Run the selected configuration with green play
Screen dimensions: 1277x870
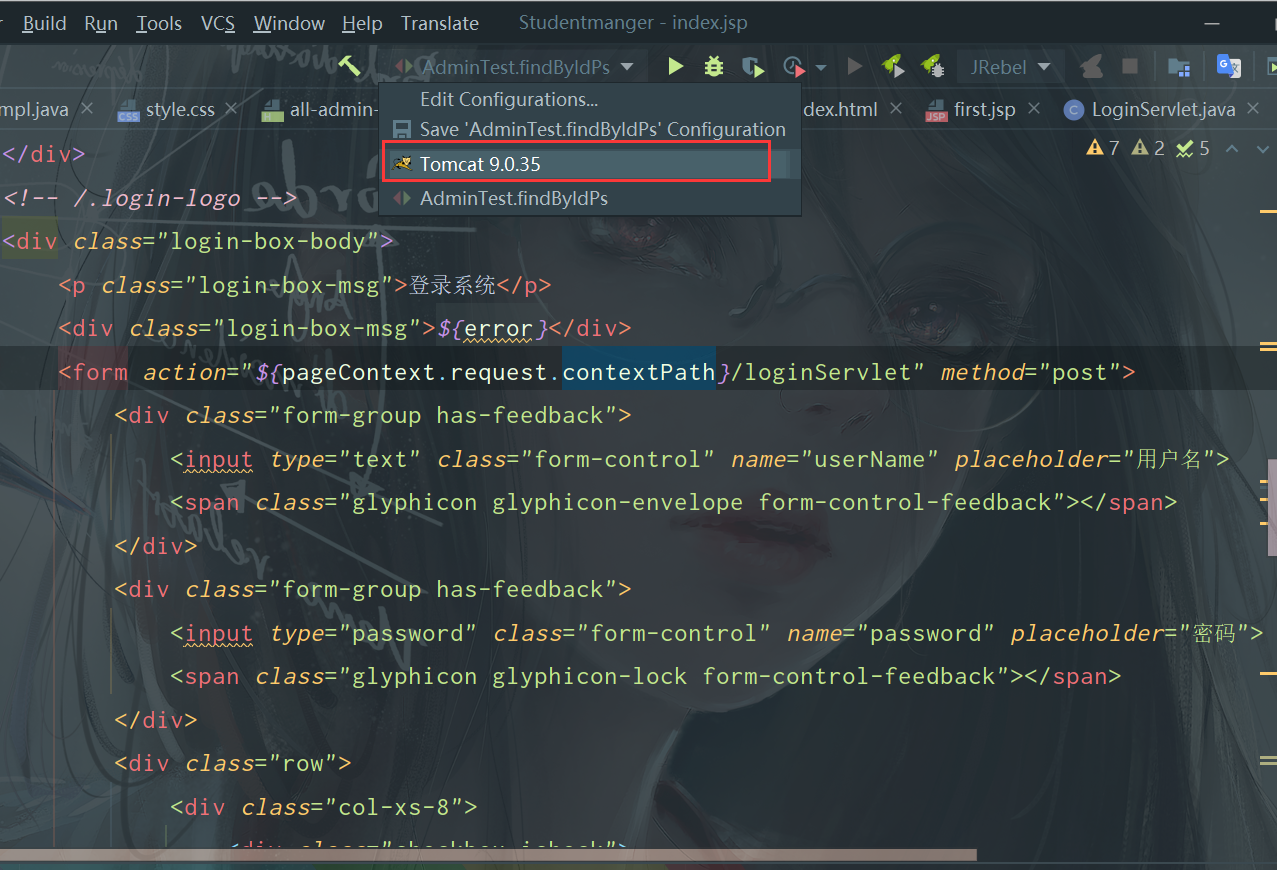[676, 66]
